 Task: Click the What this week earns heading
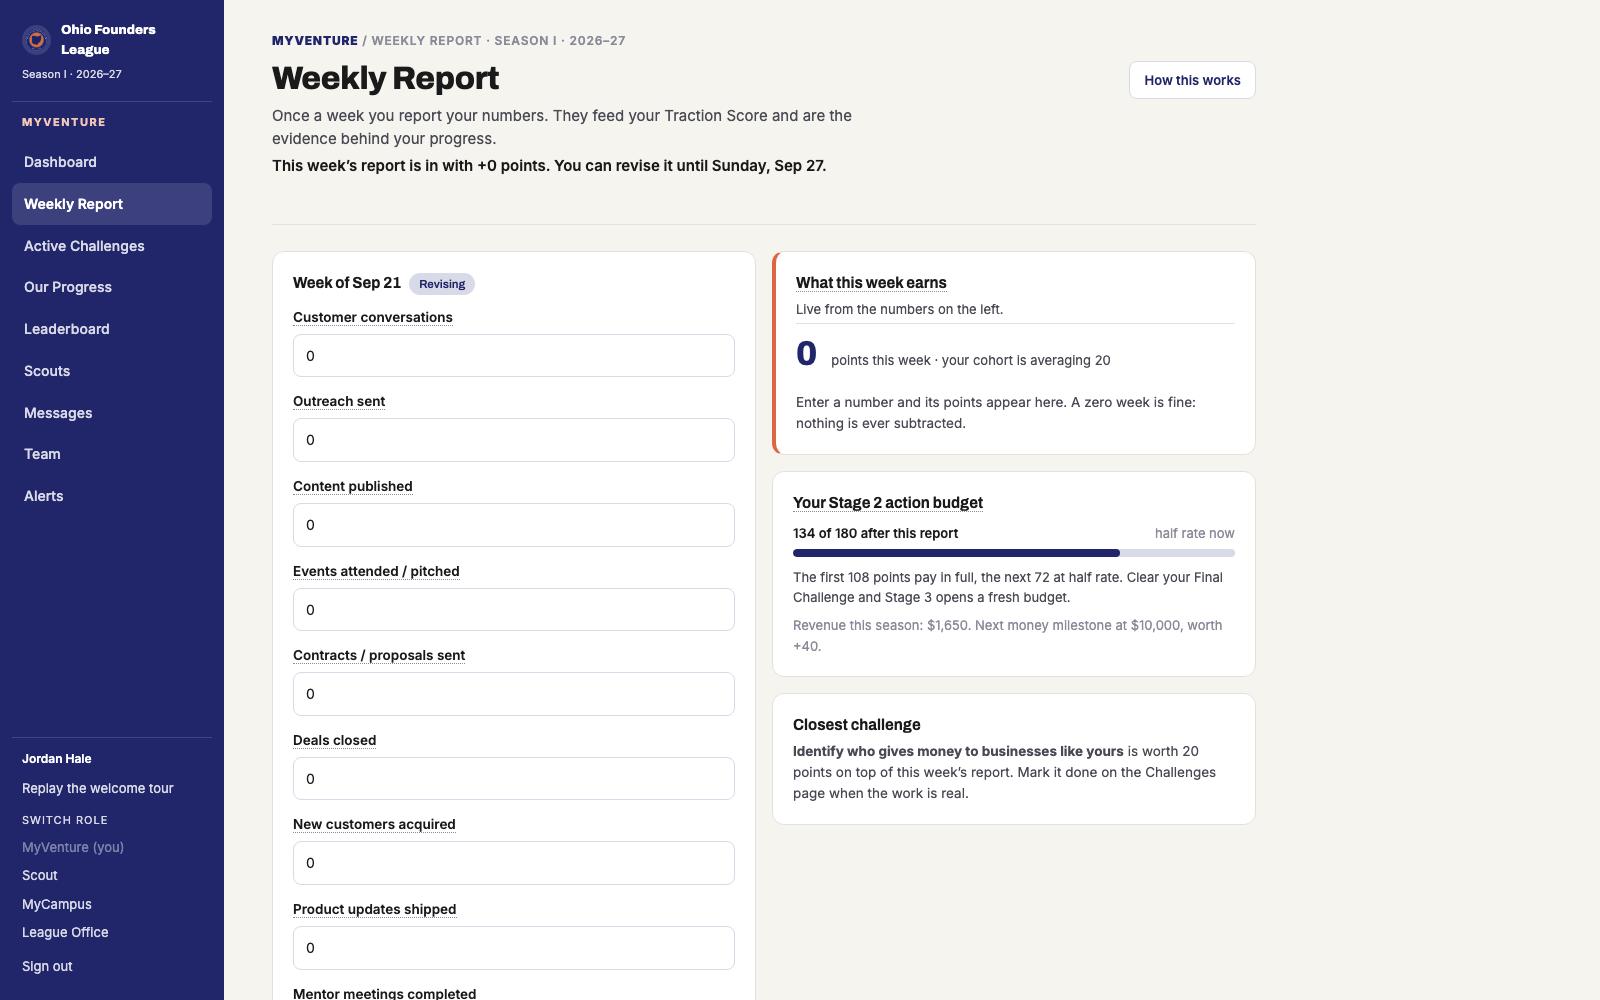click(871, 283)
